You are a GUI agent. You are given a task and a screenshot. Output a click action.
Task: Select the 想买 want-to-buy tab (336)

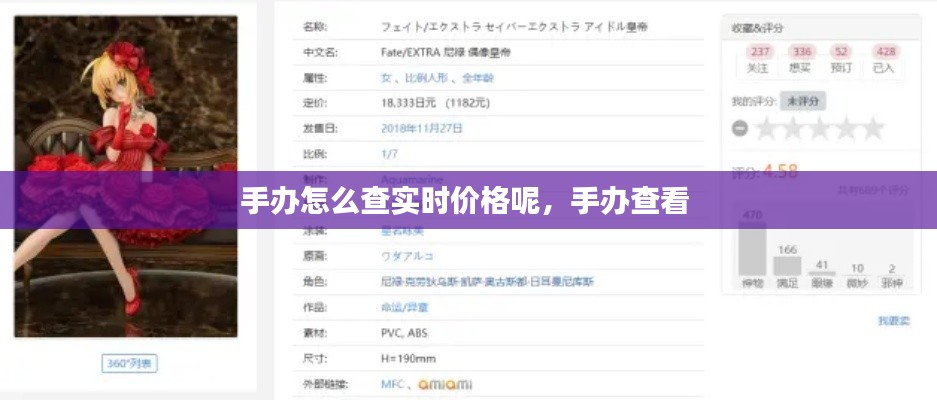pyautogui.click(x=800, y=60)
